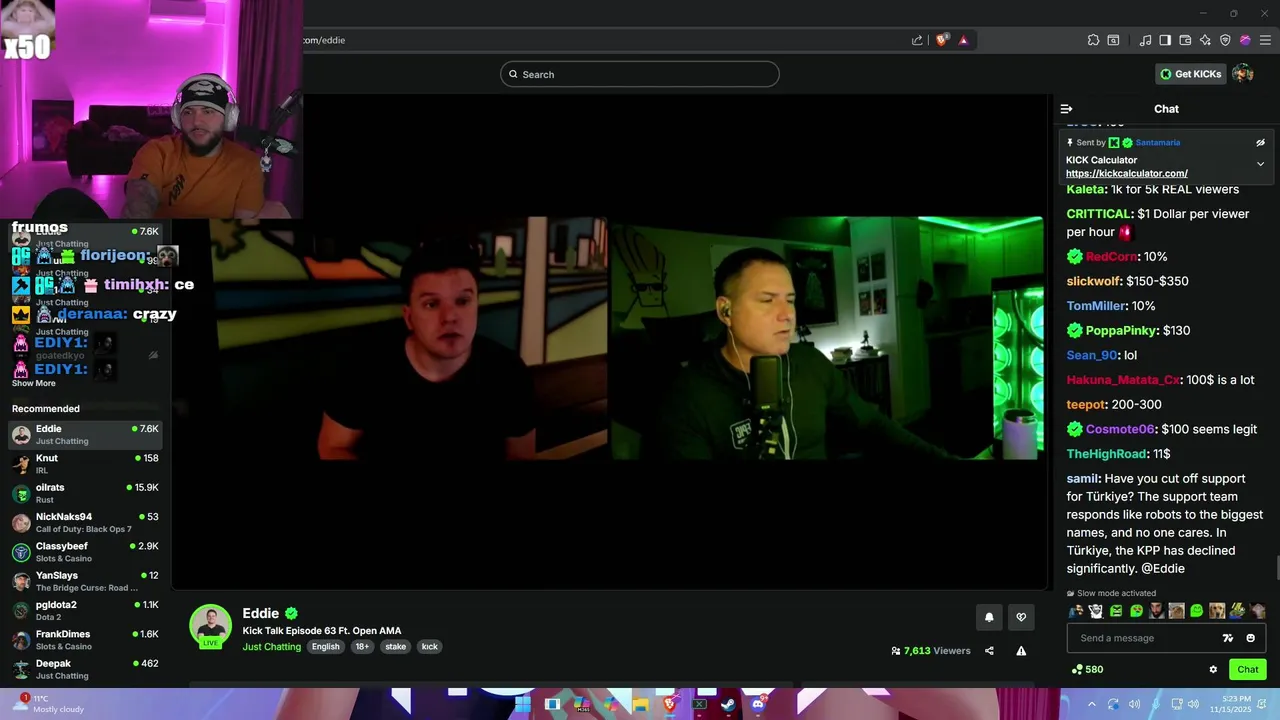Click the Kick search field
Screen dimensions: 1280x720
pos(640,74)
